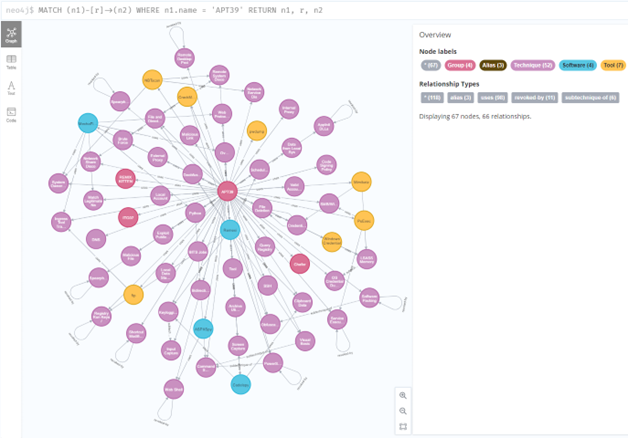Select the Cadelspy software node
Screen dimensions: 628x438
pyautogui.click(x=241, y=384)
